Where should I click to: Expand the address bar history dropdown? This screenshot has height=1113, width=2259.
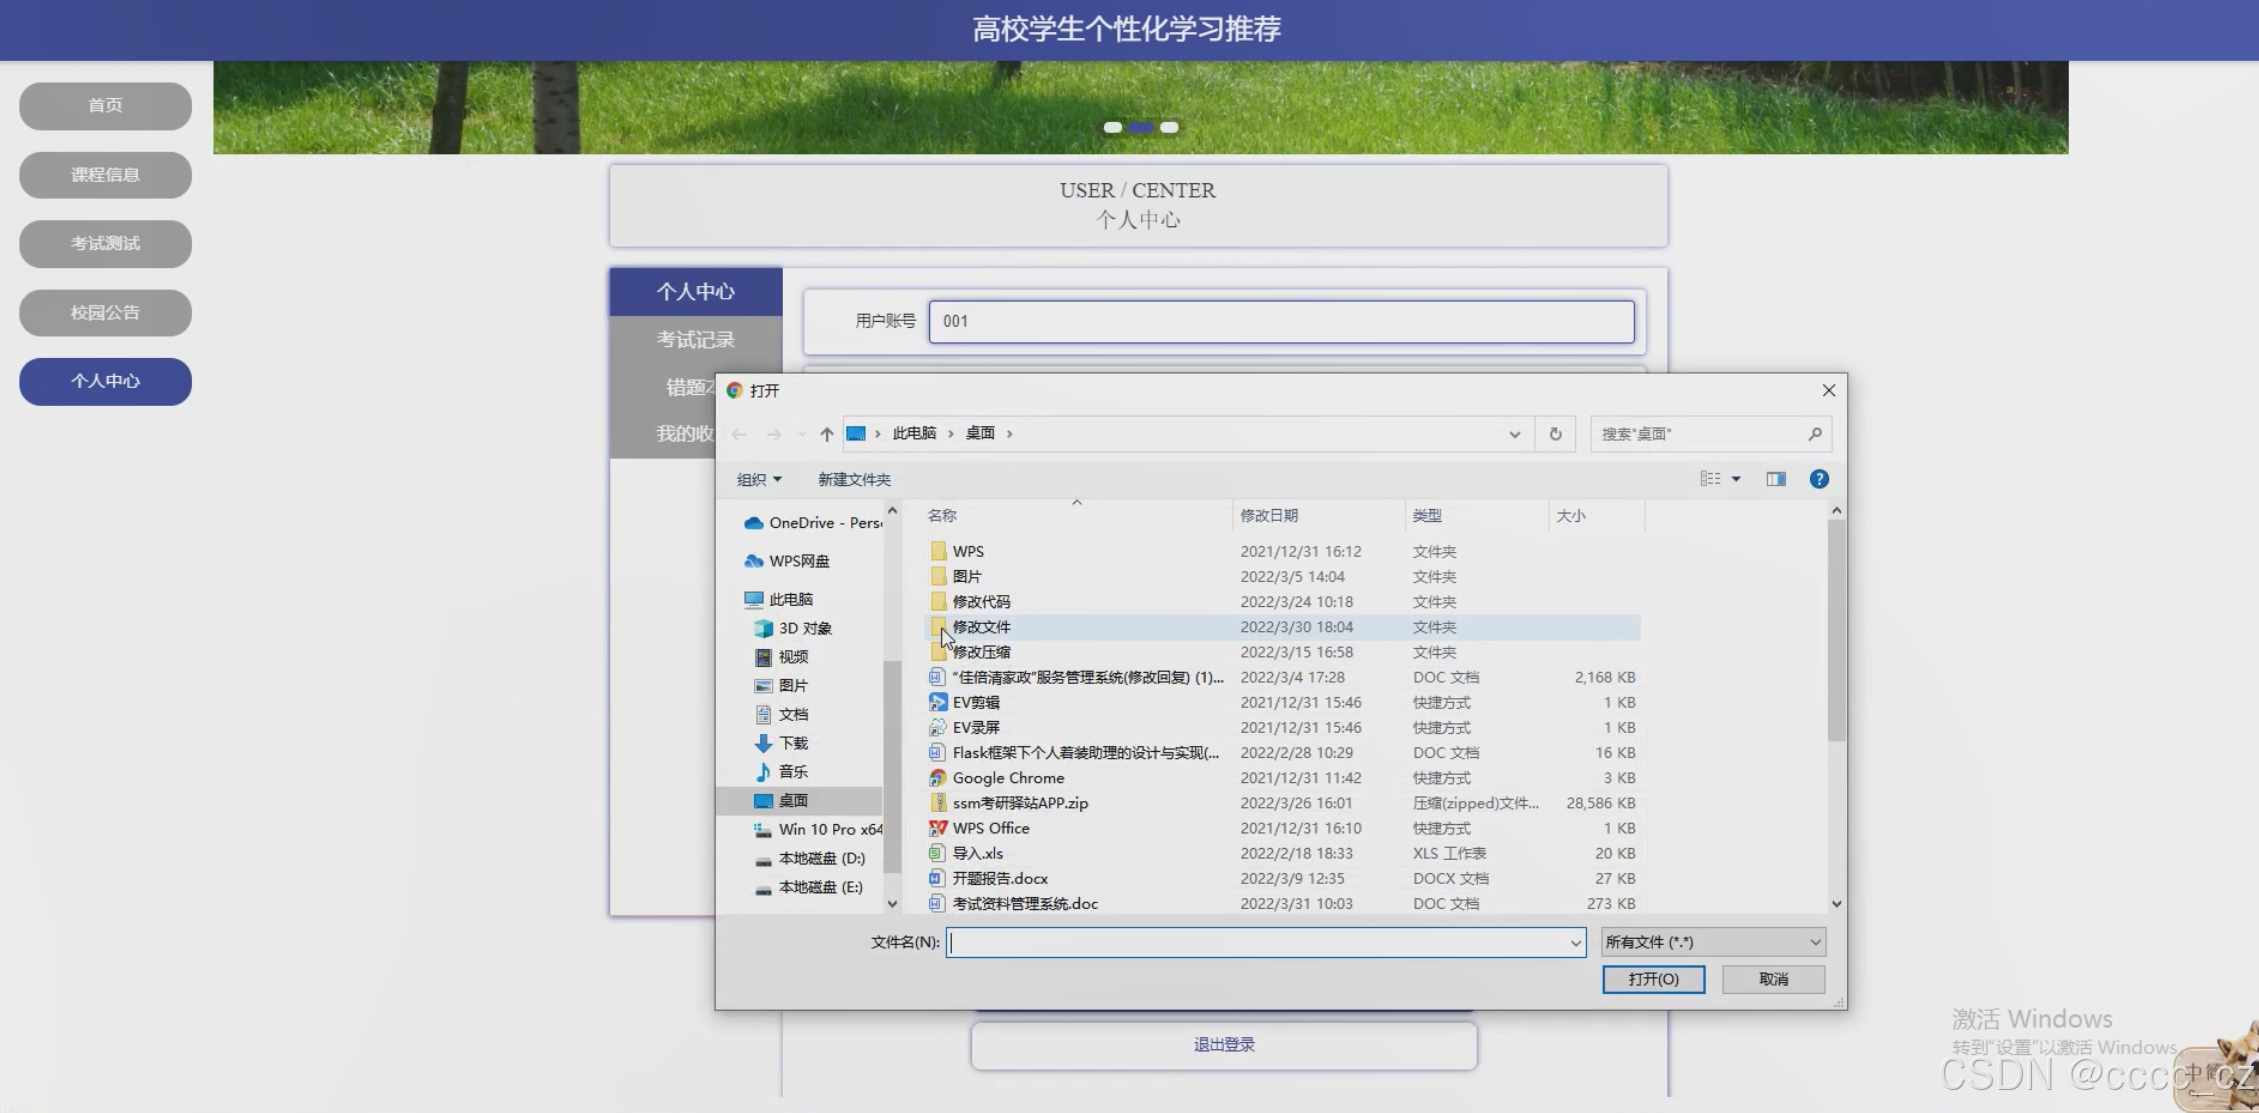(1514, 434)
